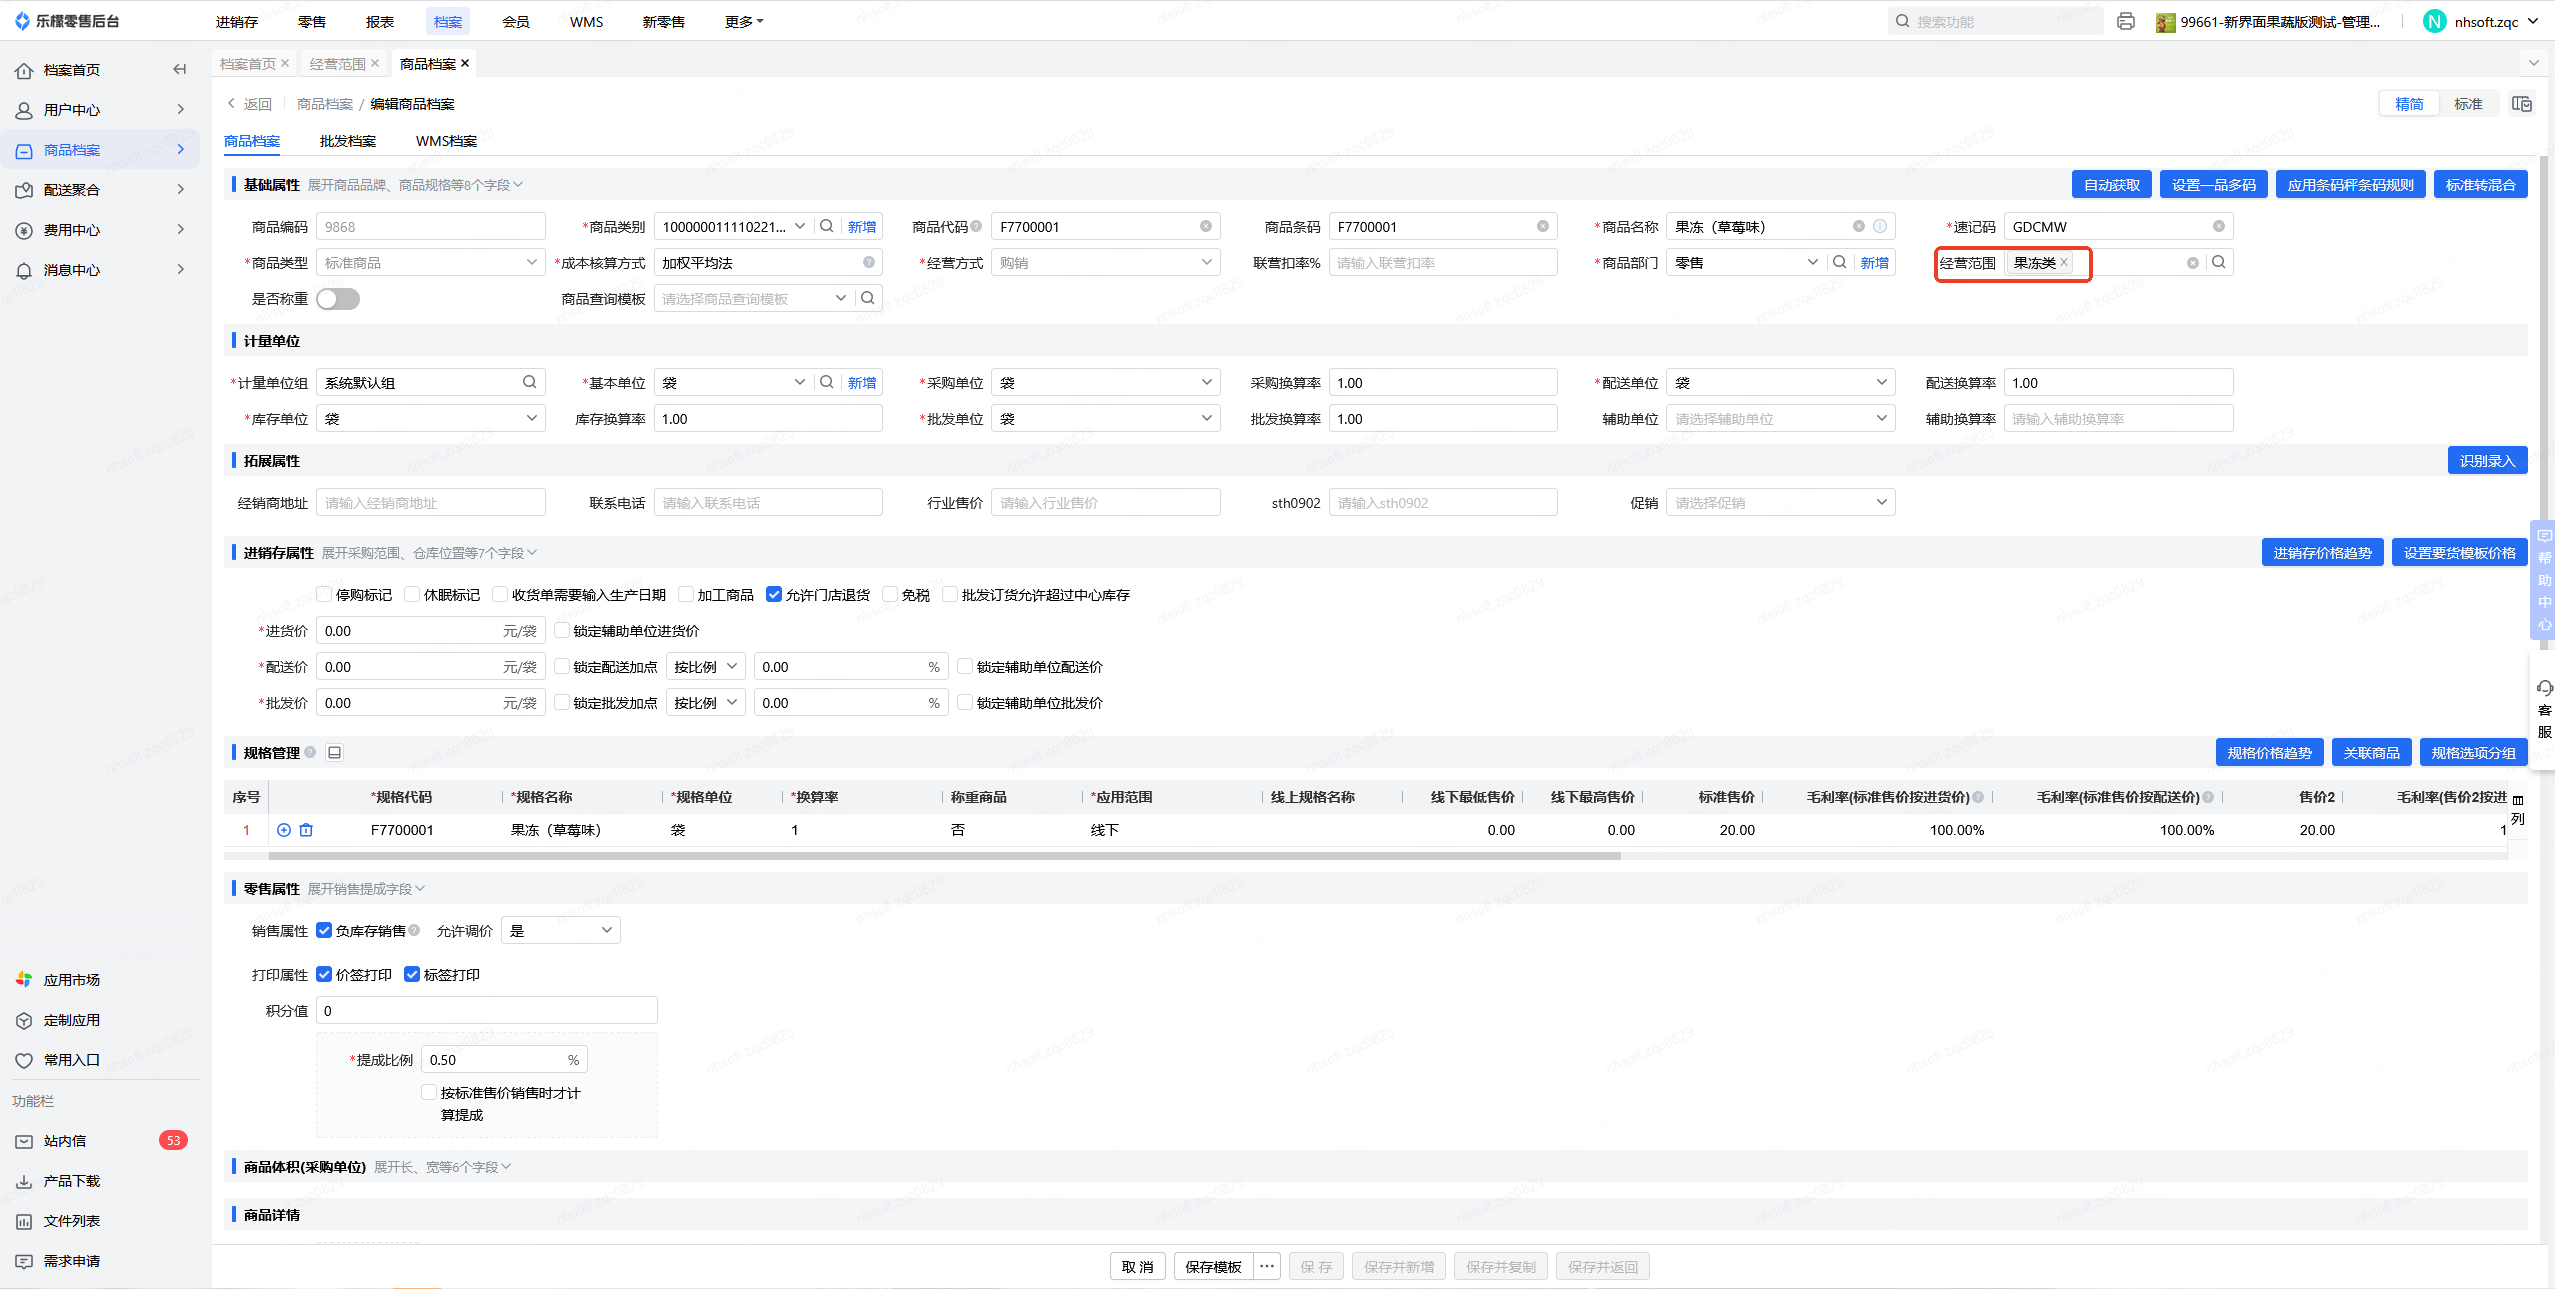Viewport: 2555px width, 1289px height.
Task: Uncheck 允许门店退货 checkbox
Action: 773,594
